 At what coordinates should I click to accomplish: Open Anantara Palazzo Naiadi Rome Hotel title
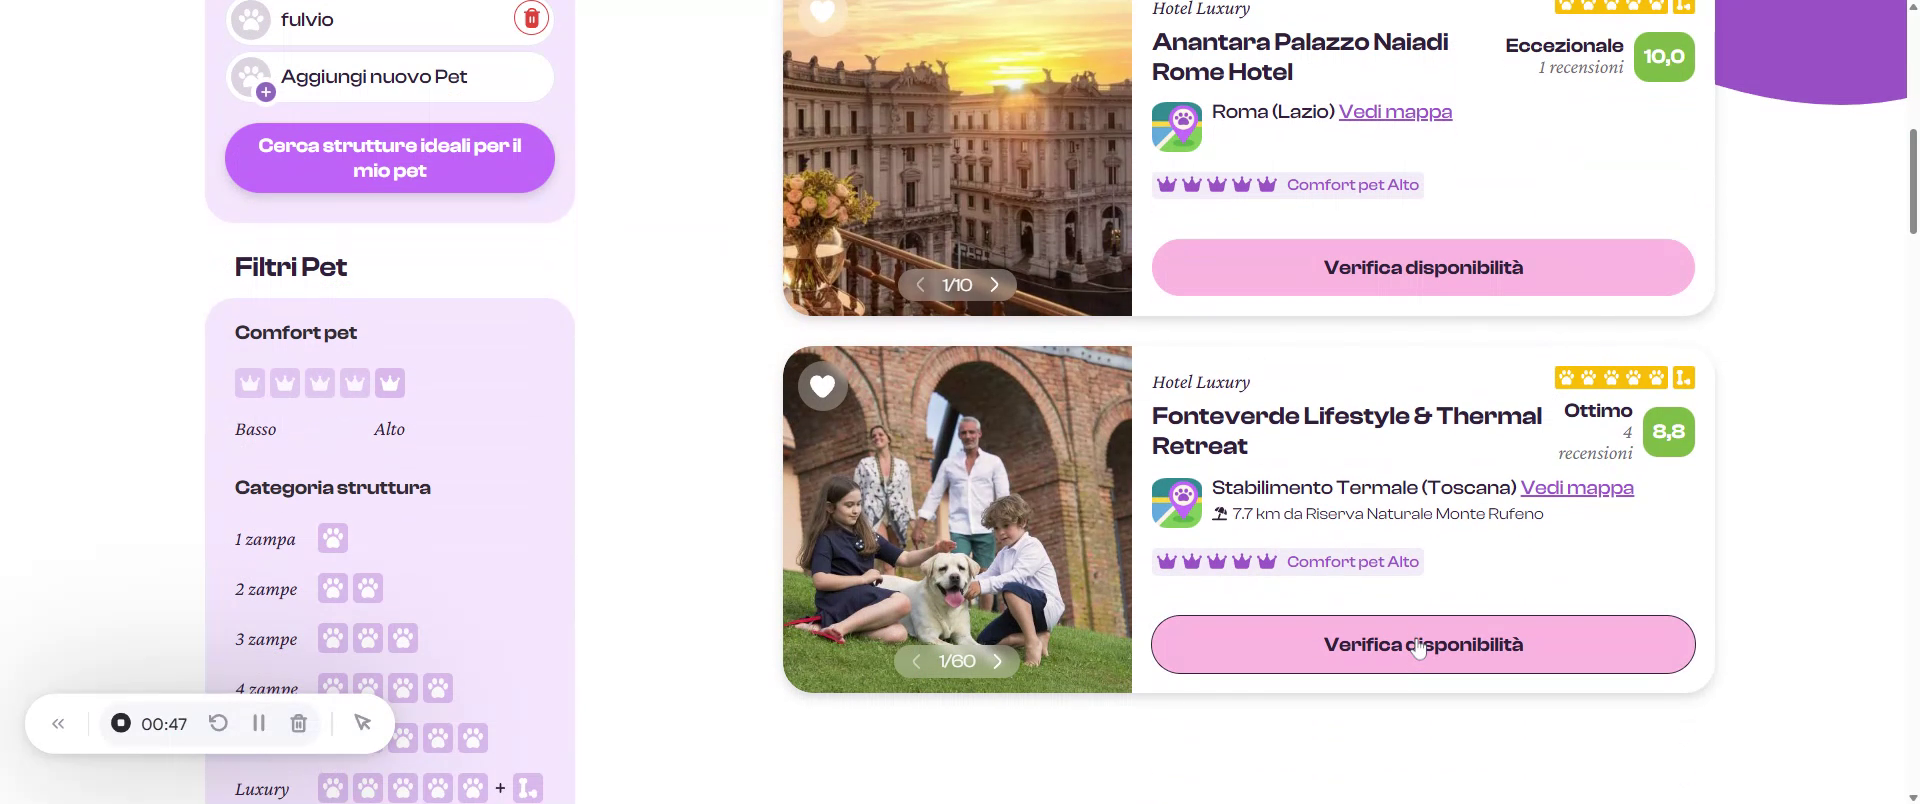click(x=1300, y=57)
